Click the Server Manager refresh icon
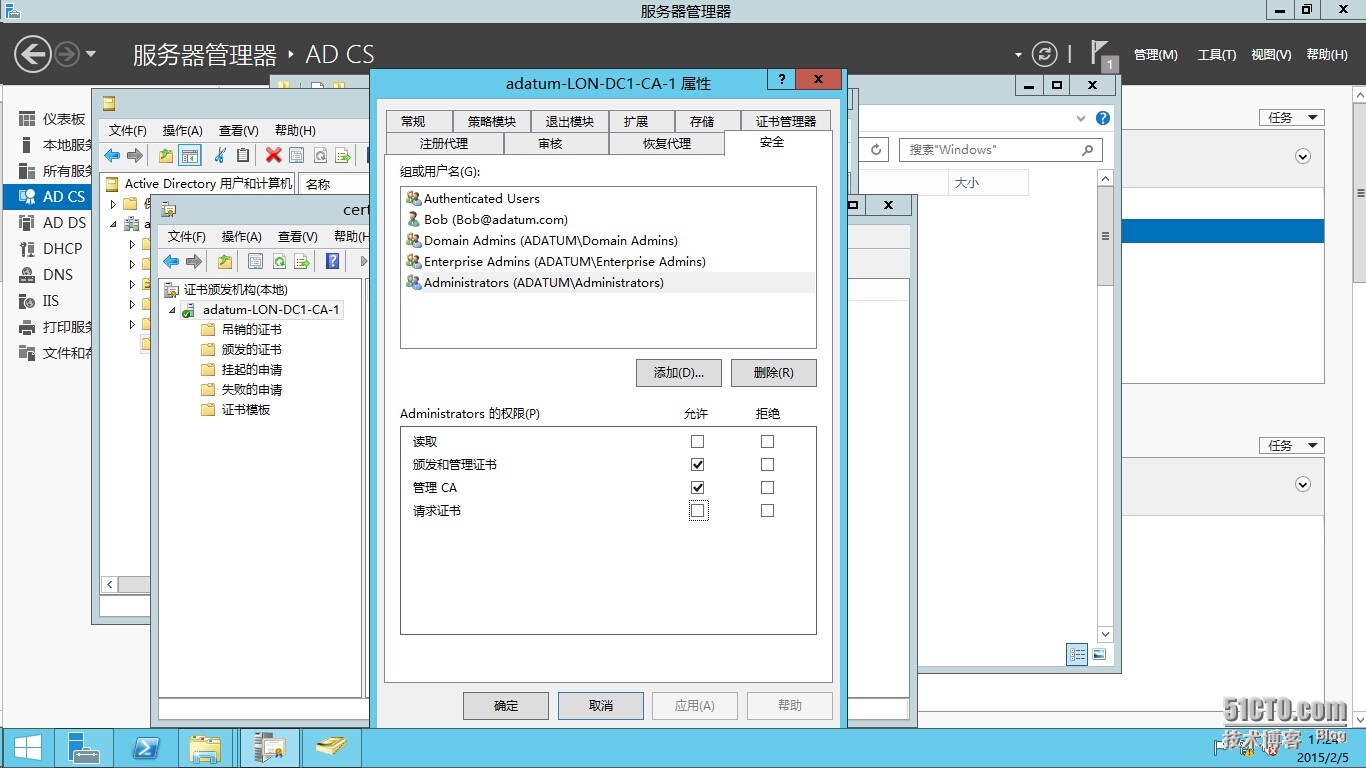Viewport: 1366px width, 768px height. (x=1044, y=54)
